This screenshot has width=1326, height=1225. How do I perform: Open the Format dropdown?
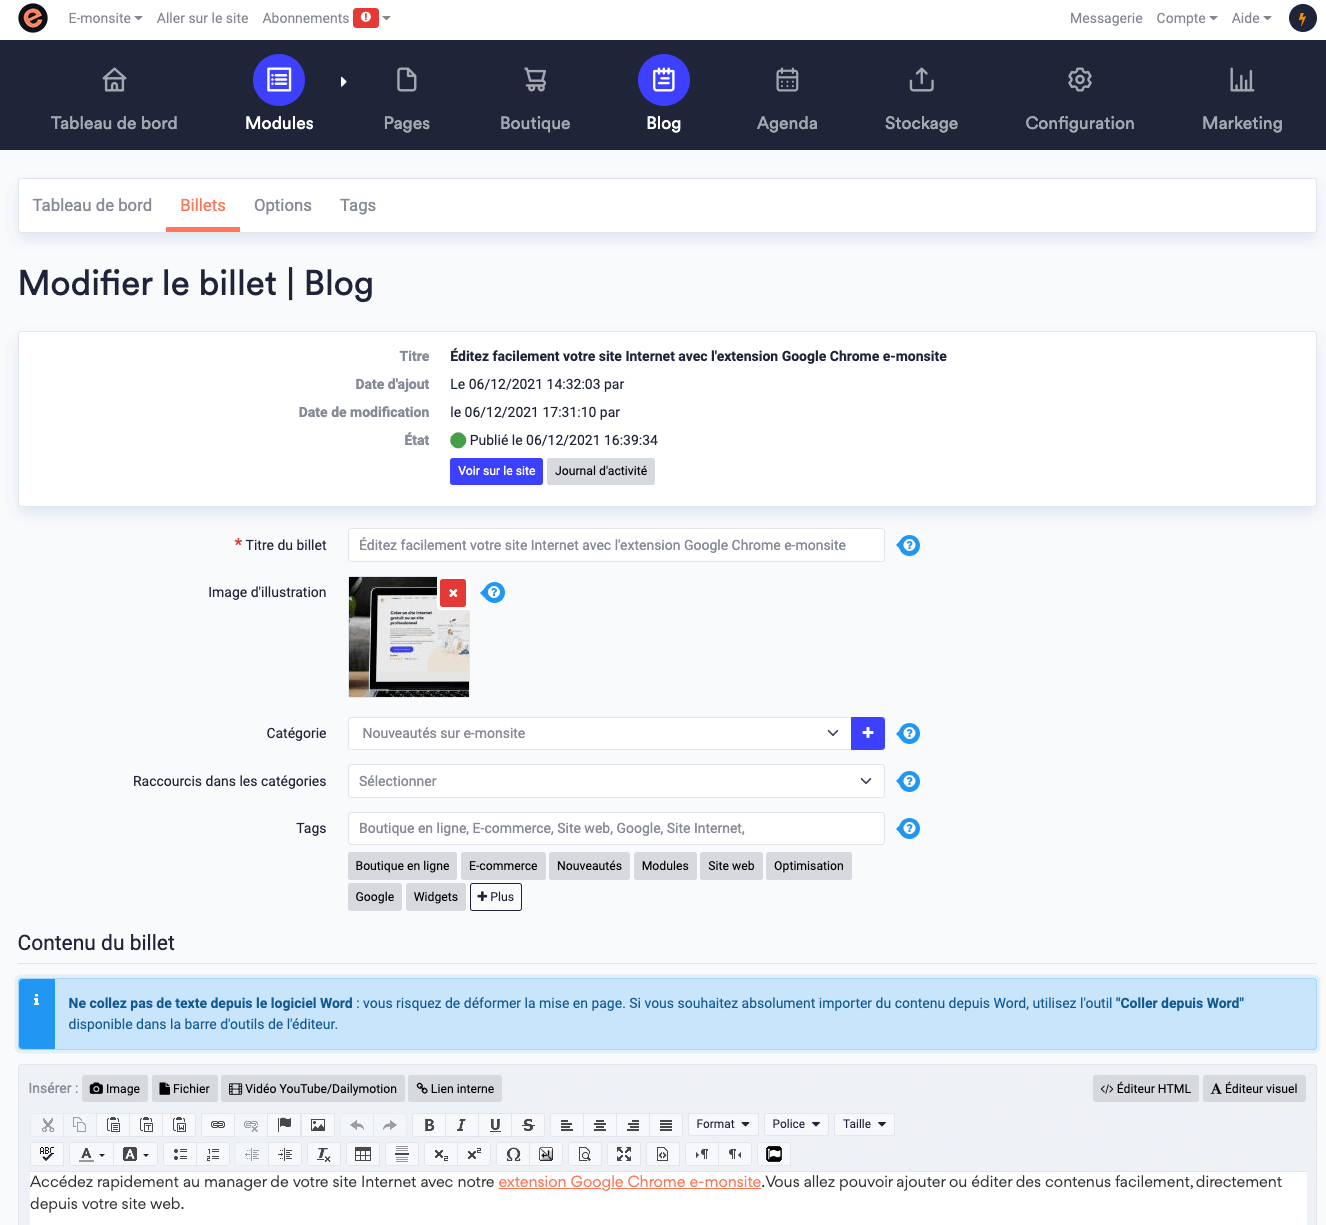723,1125
